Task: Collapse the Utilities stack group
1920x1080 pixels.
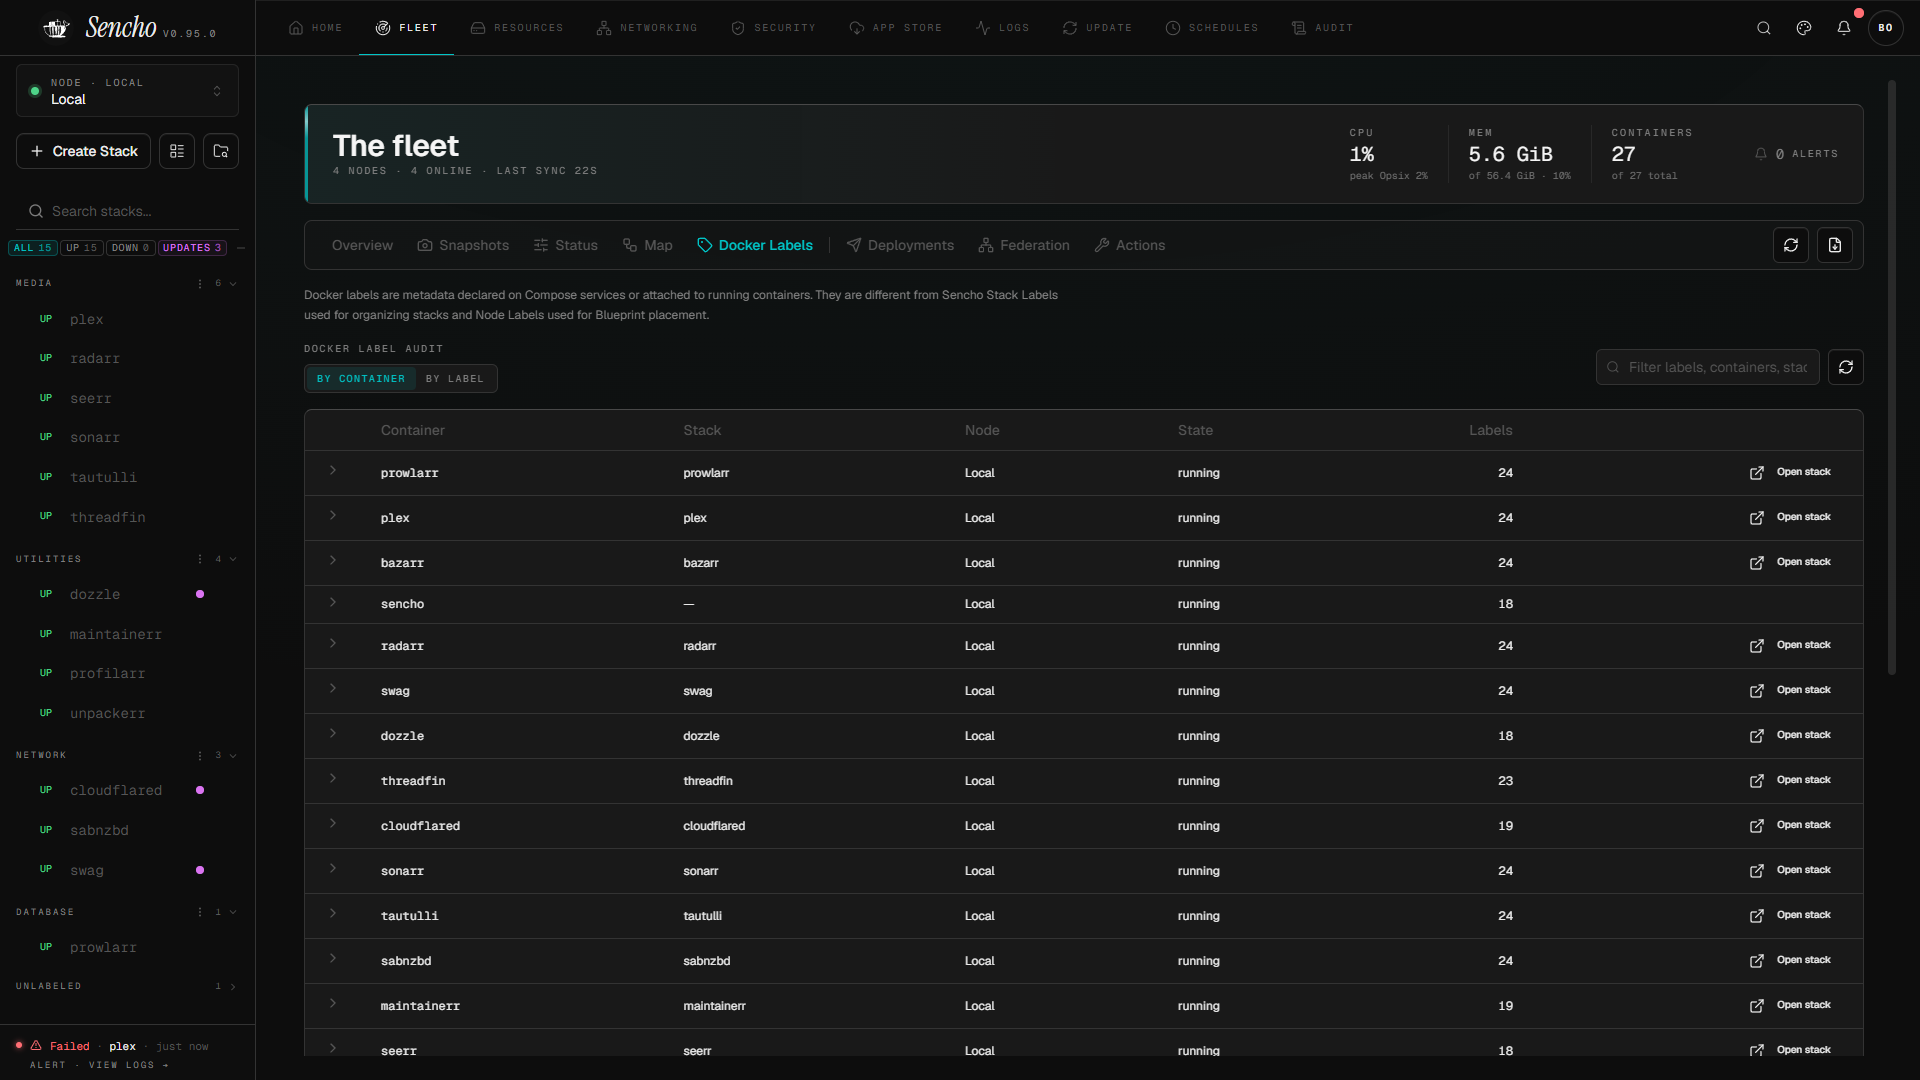Action: click(x=233, y=559)
